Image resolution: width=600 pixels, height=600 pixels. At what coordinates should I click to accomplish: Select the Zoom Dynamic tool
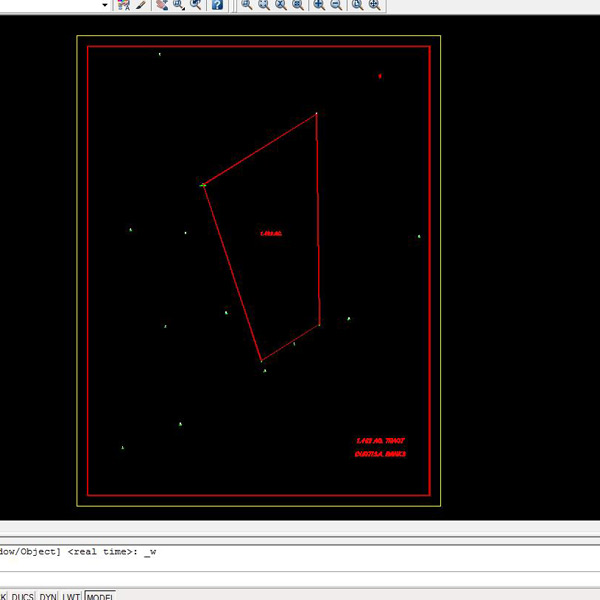coord(264,5)
